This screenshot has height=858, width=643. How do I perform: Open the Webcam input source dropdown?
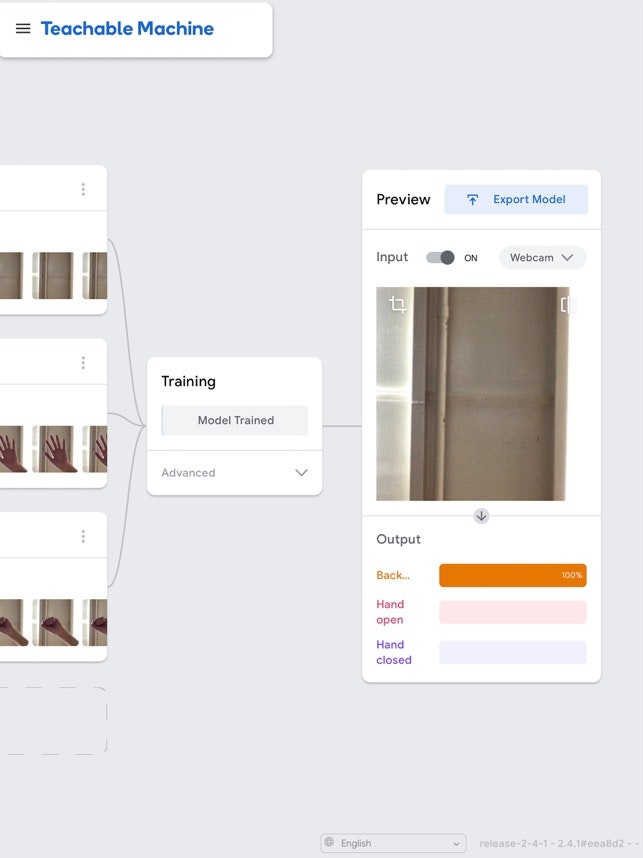tap(542, 258)
